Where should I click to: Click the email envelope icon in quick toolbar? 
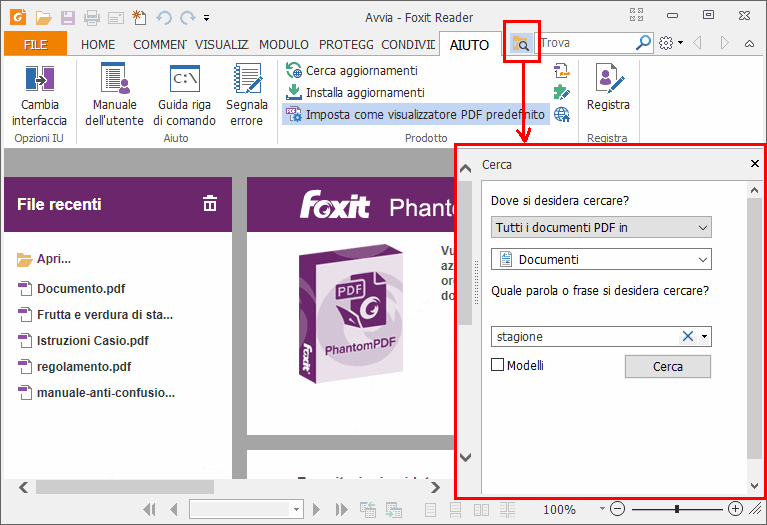point(116,19)
